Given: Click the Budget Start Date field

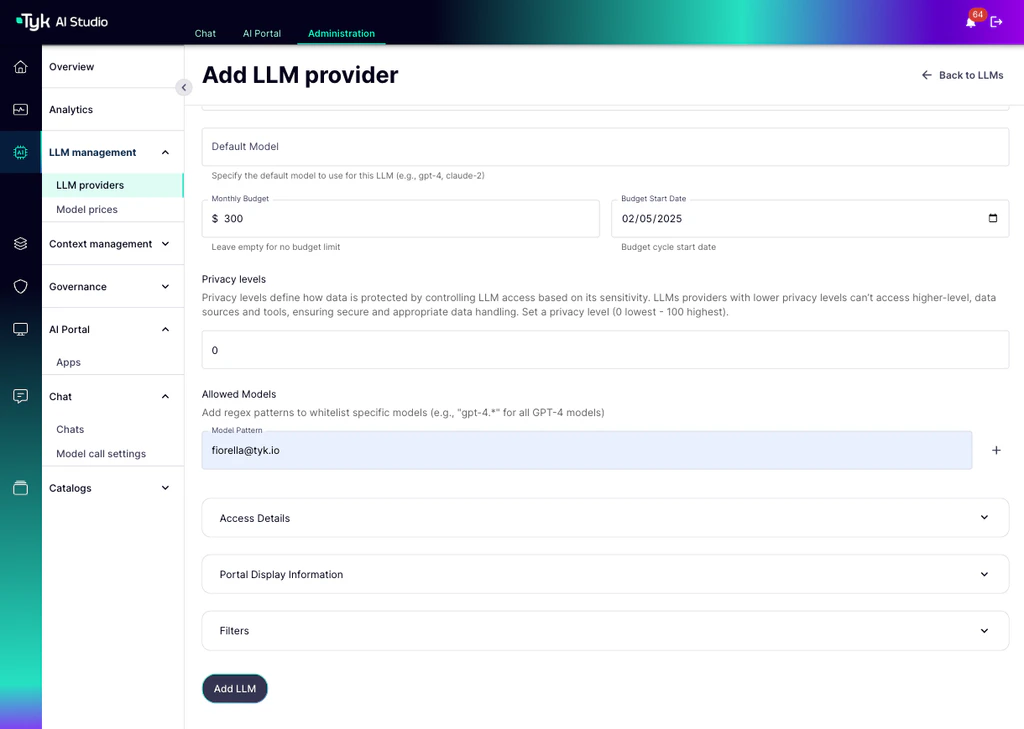Looking at the screenshot, I should [810, 218].
